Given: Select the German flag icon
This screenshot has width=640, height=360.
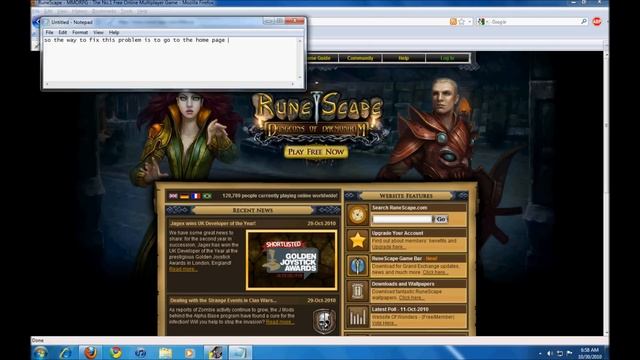Looking at the screenshot, I should (x=184, y=196).
